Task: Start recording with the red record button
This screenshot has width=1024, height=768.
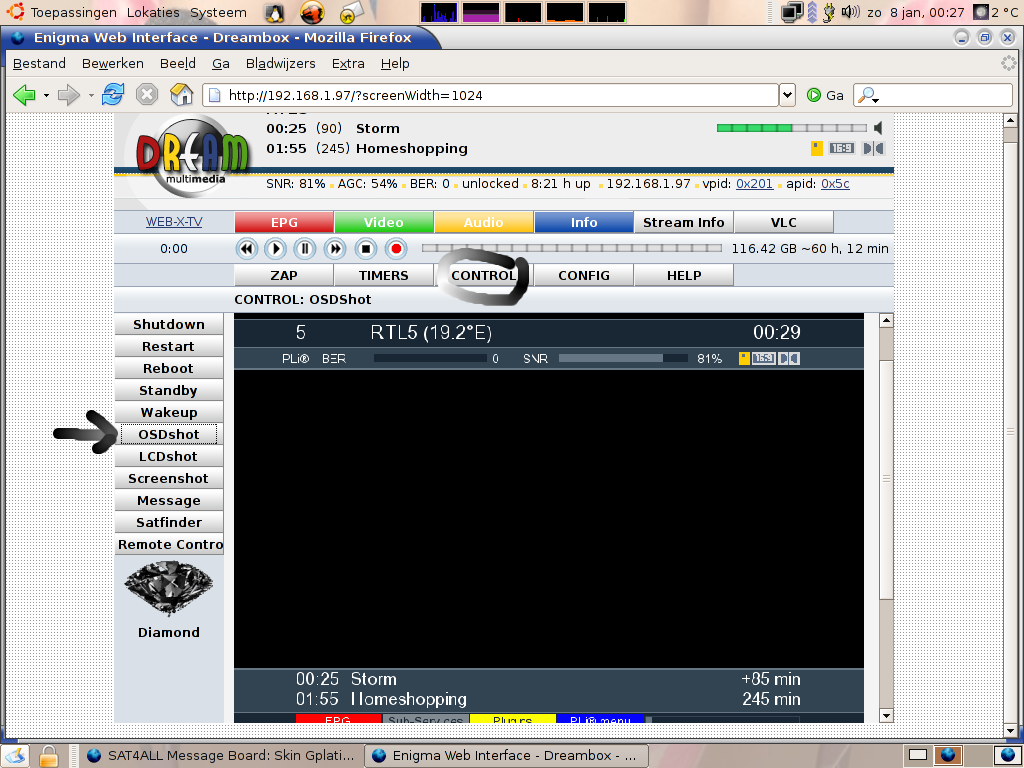Action: 396,249
